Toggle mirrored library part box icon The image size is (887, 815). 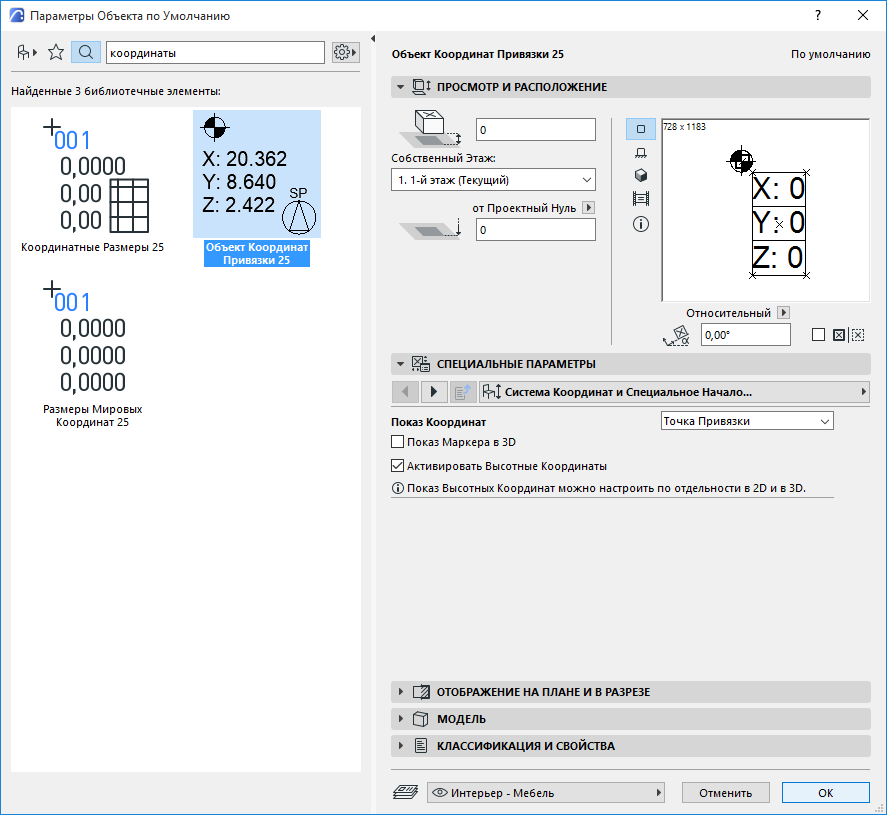839,335
